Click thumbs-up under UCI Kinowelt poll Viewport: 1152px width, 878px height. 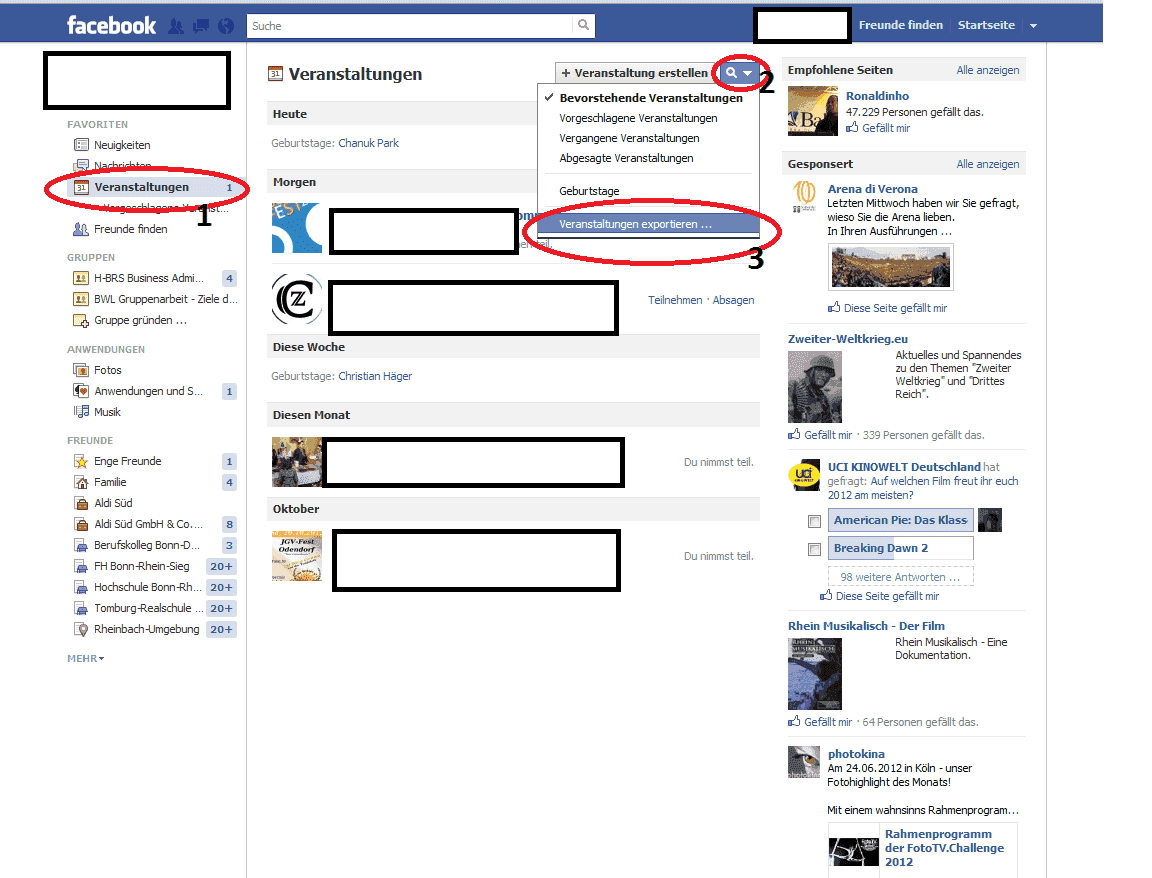(x=827, y=596)
